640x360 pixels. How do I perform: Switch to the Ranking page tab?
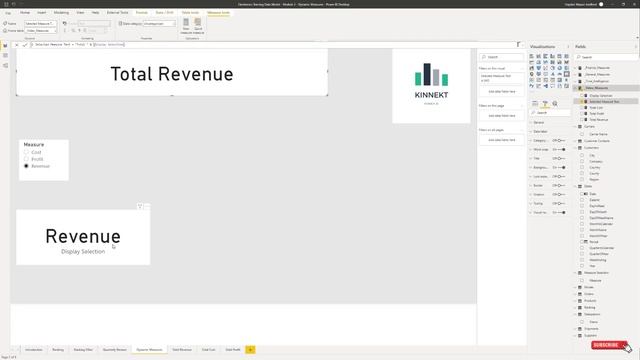pos(58,350)
